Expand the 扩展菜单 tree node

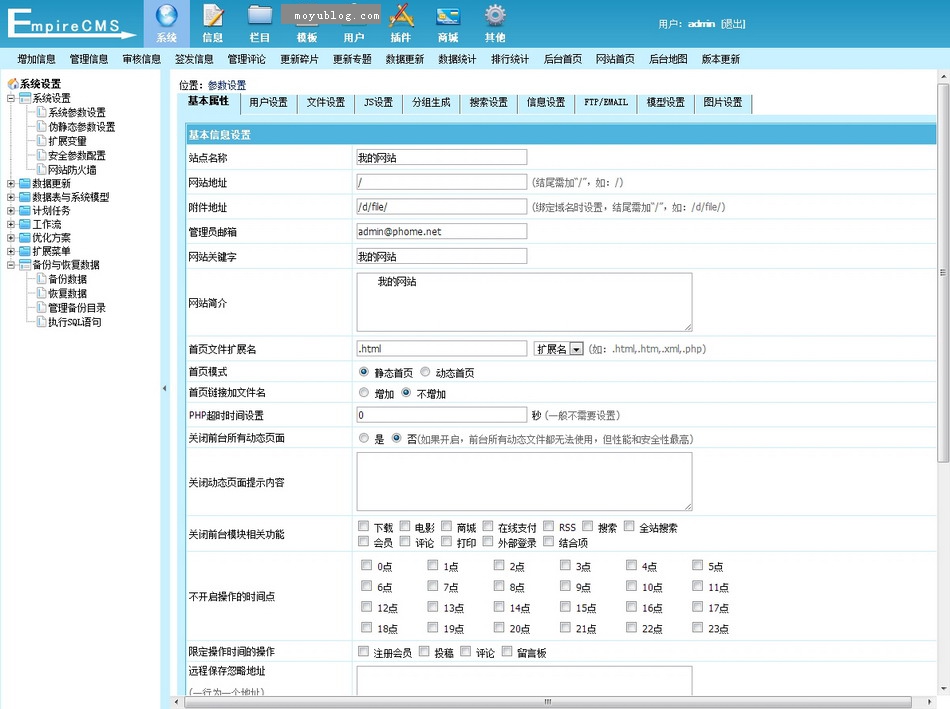pyautogui.click(x=10, y=251)
